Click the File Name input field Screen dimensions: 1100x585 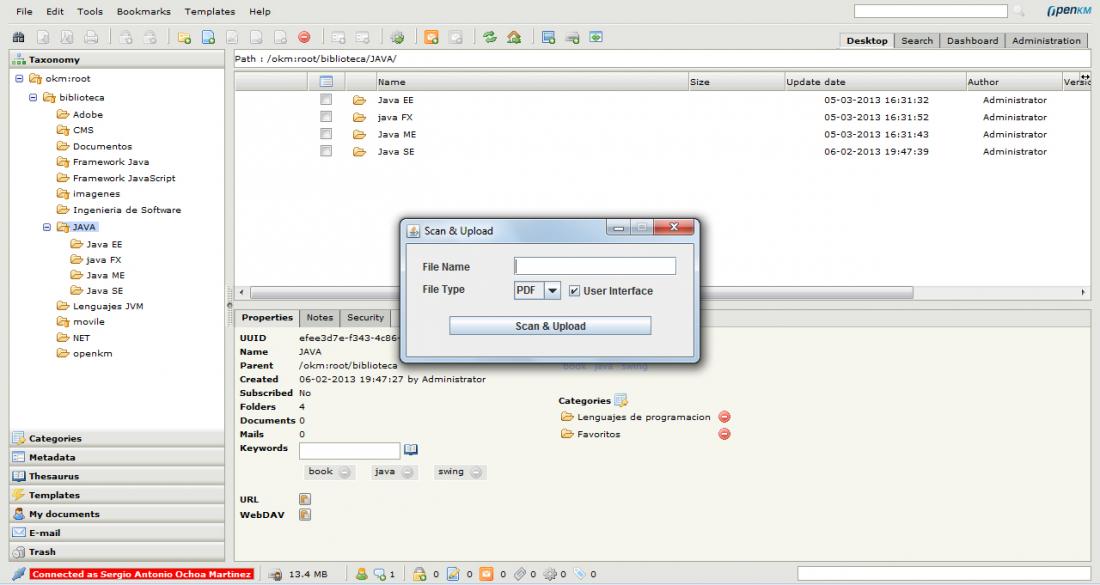(595, 266)
